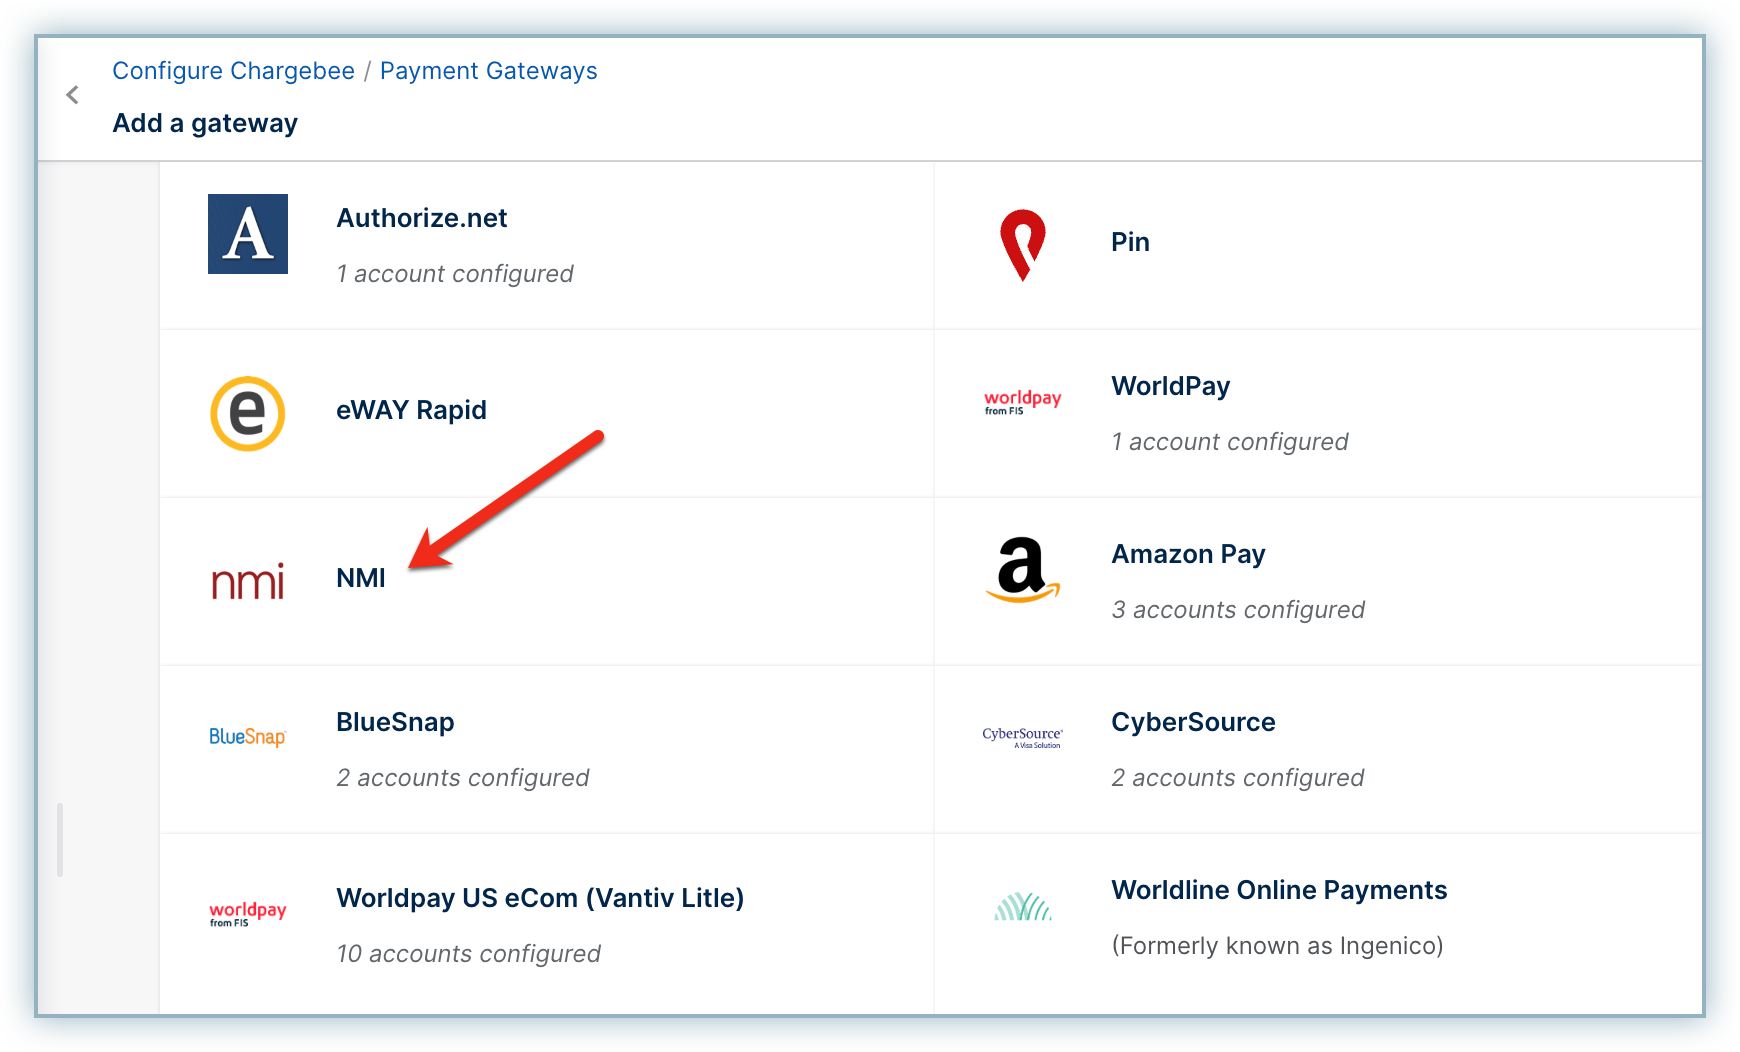This screenshot has width=1740, height=1052.
Task: Click the Authorize.net logo icon
Action: click(x=248, y=234)
